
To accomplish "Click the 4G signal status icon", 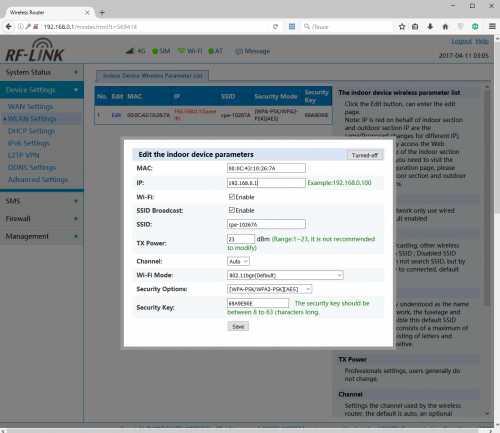I will coord(130,51).
